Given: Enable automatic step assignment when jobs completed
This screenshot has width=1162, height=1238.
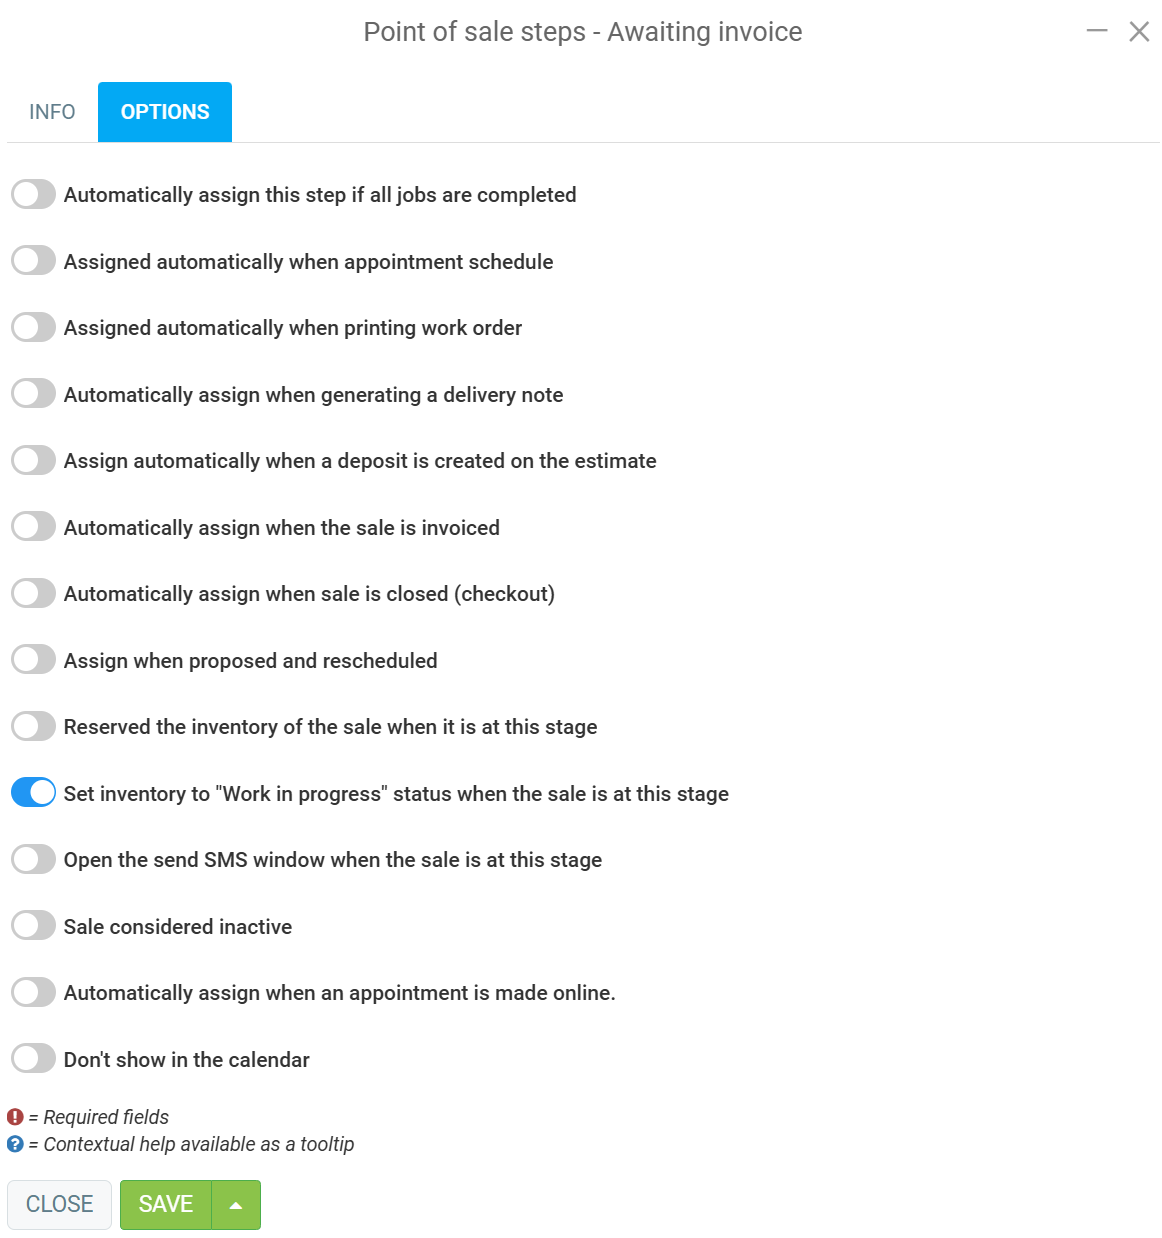Looking at the screenshot, I should click(33, 194).
